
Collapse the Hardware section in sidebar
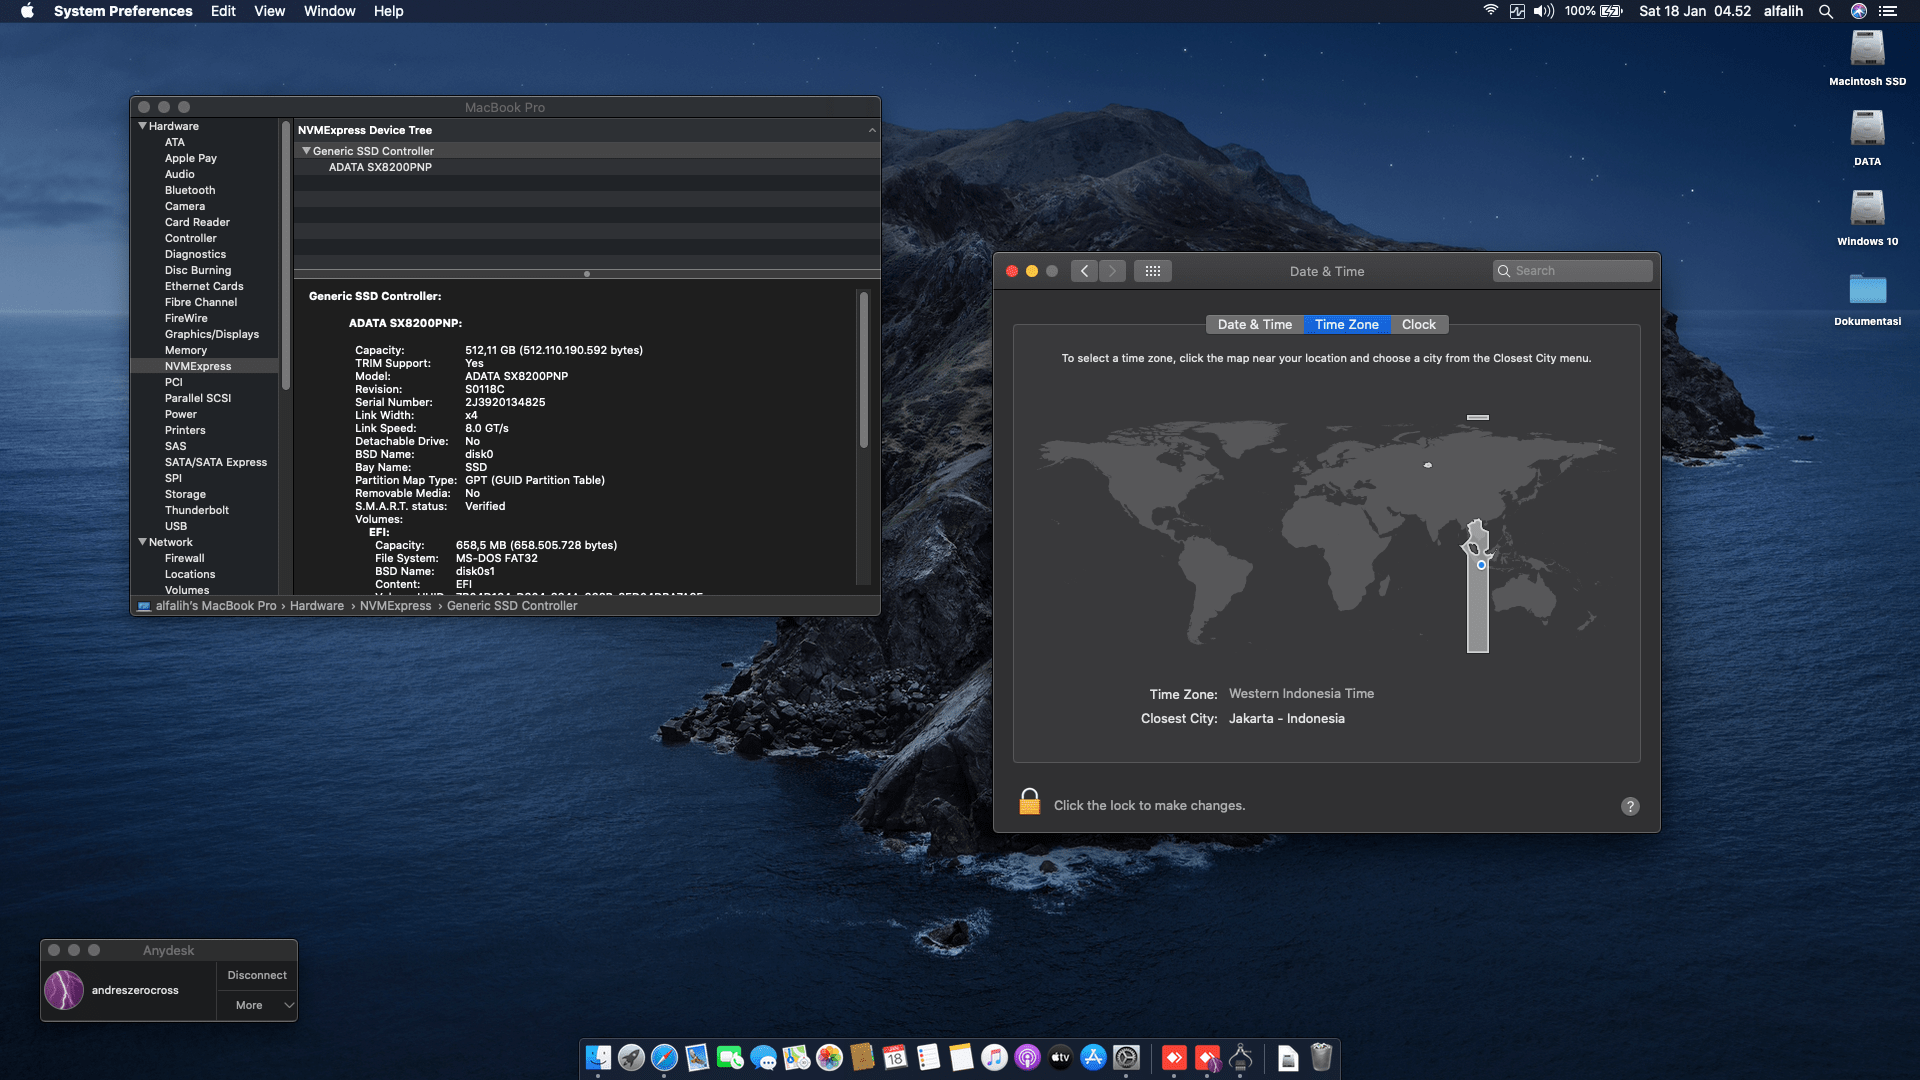coord(142,126)
